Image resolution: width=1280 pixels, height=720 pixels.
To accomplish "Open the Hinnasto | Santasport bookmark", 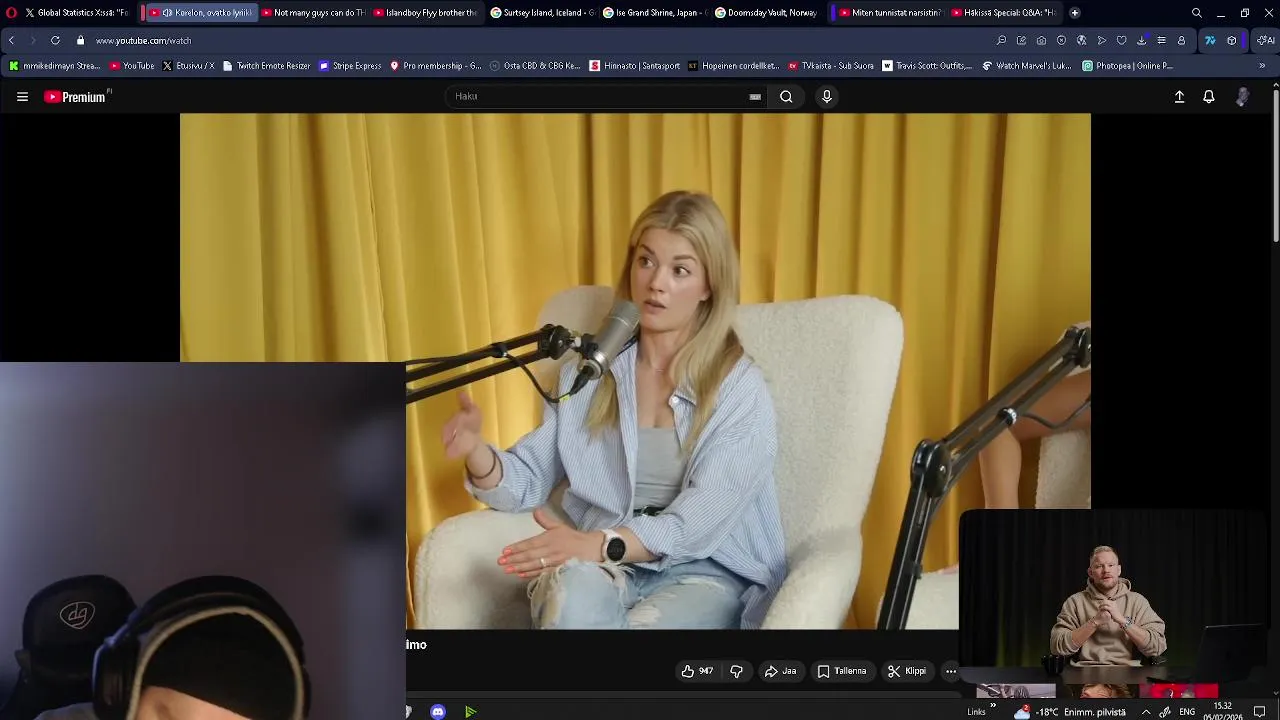I will (635, 66).
